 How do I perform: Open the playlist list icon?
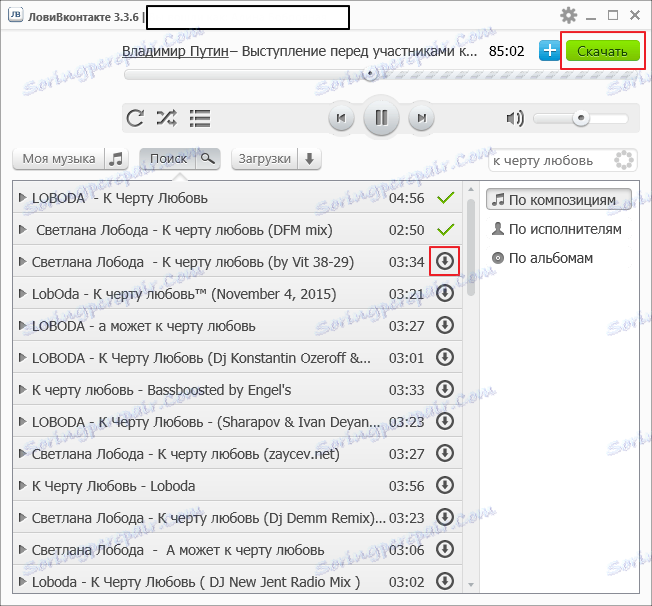[x=200, y=119]
